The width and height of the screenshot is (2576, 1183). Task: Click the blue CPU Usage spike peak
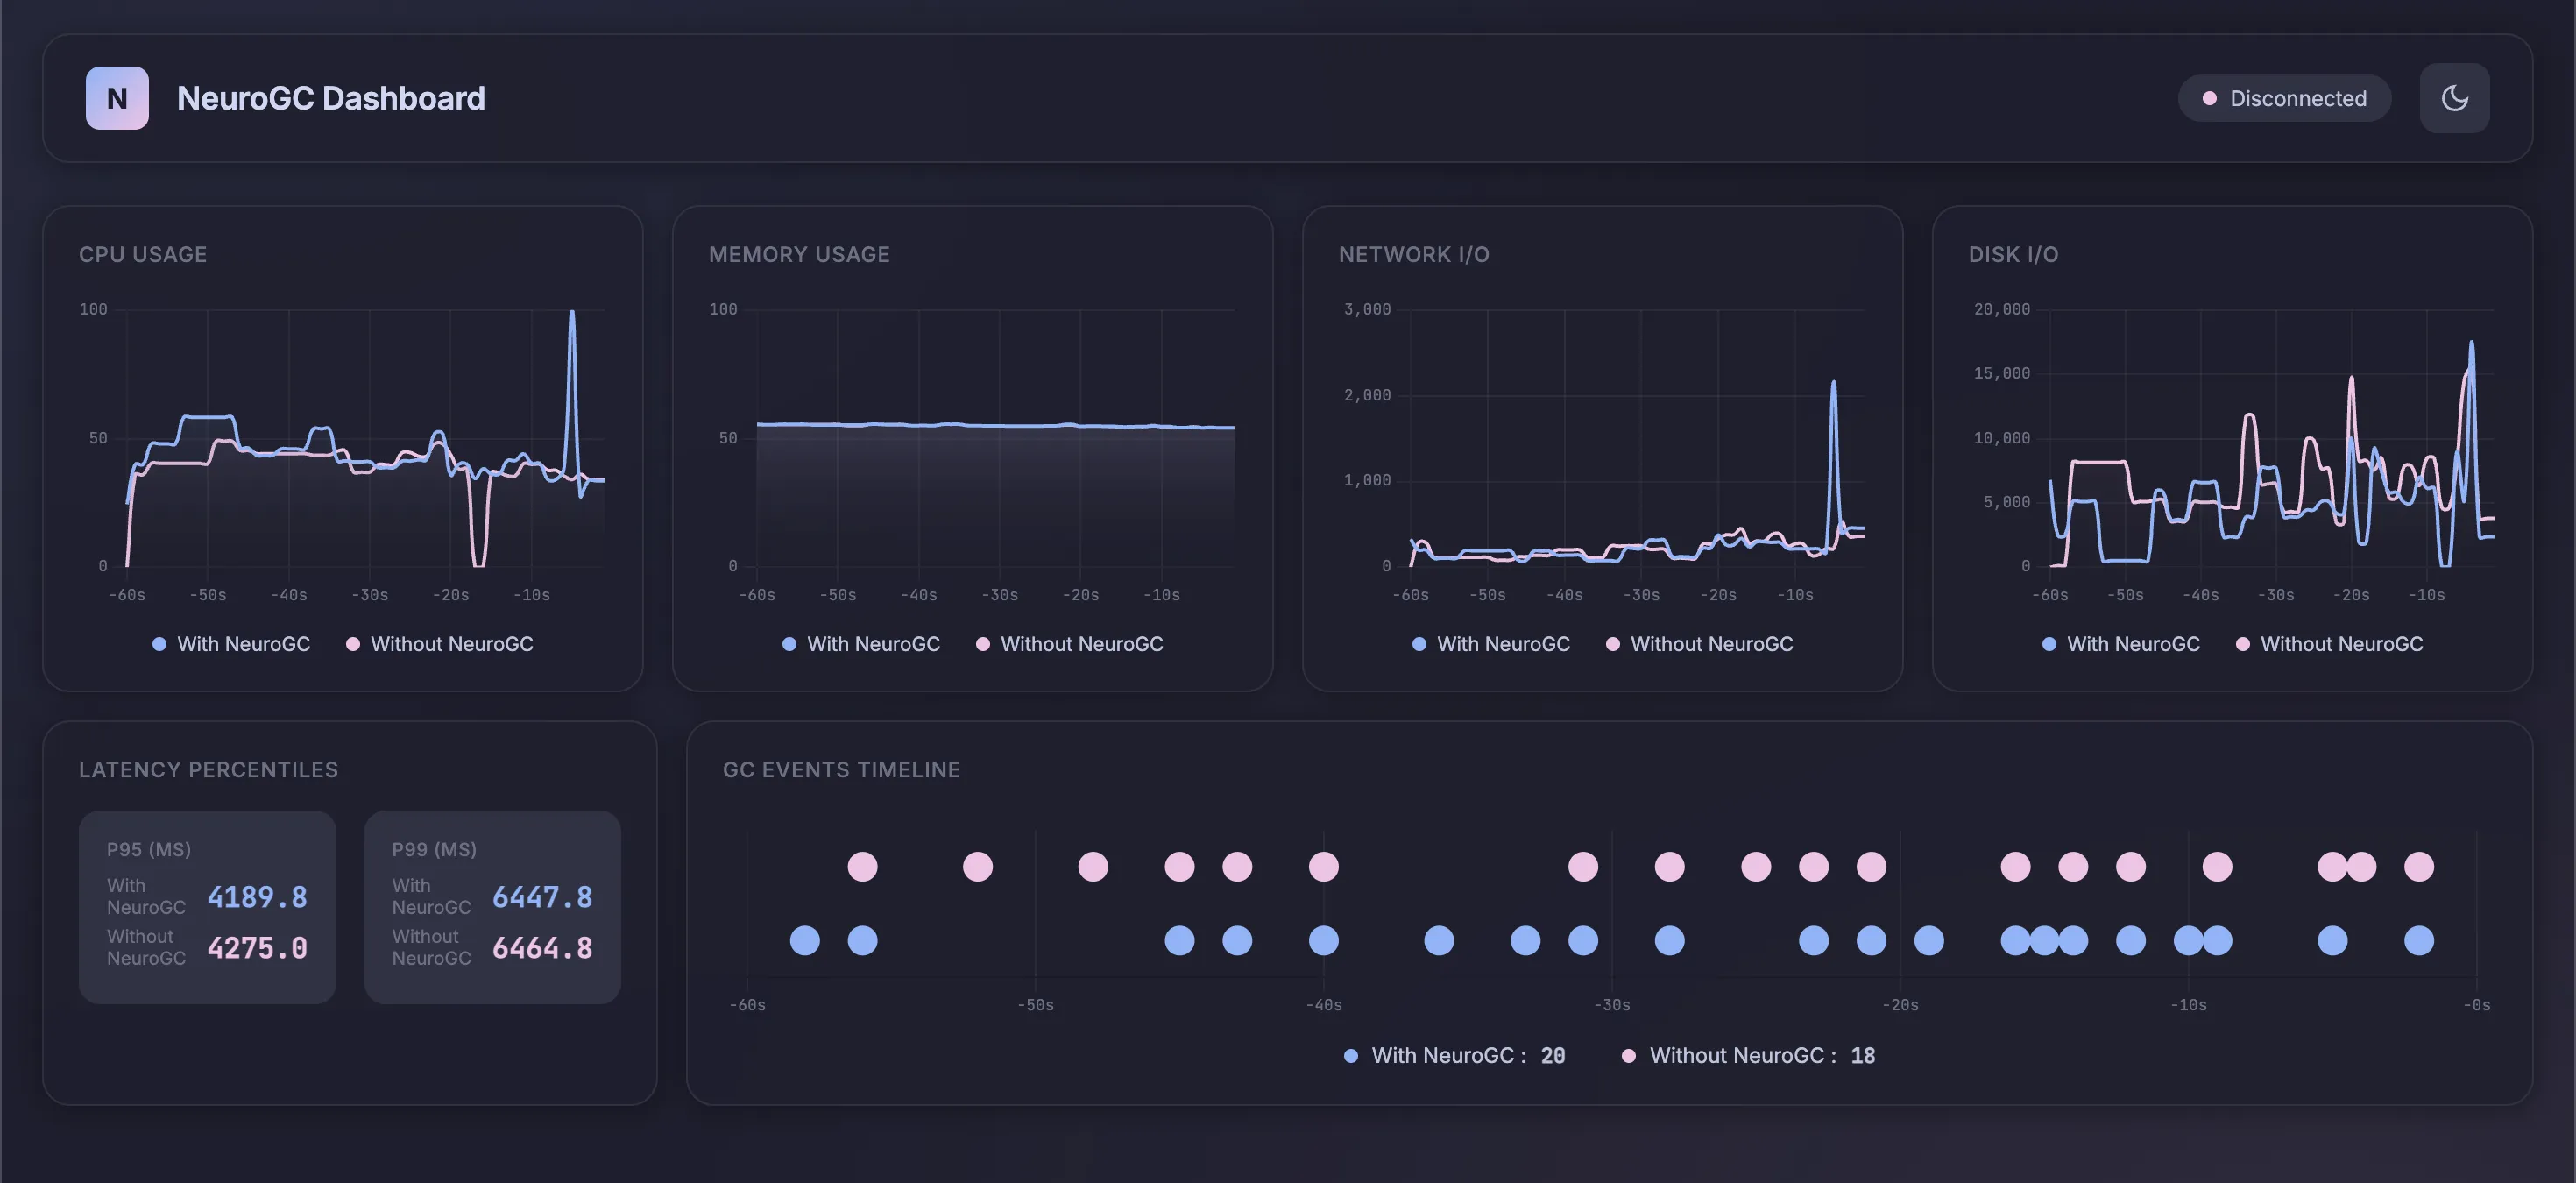[572, 314]
